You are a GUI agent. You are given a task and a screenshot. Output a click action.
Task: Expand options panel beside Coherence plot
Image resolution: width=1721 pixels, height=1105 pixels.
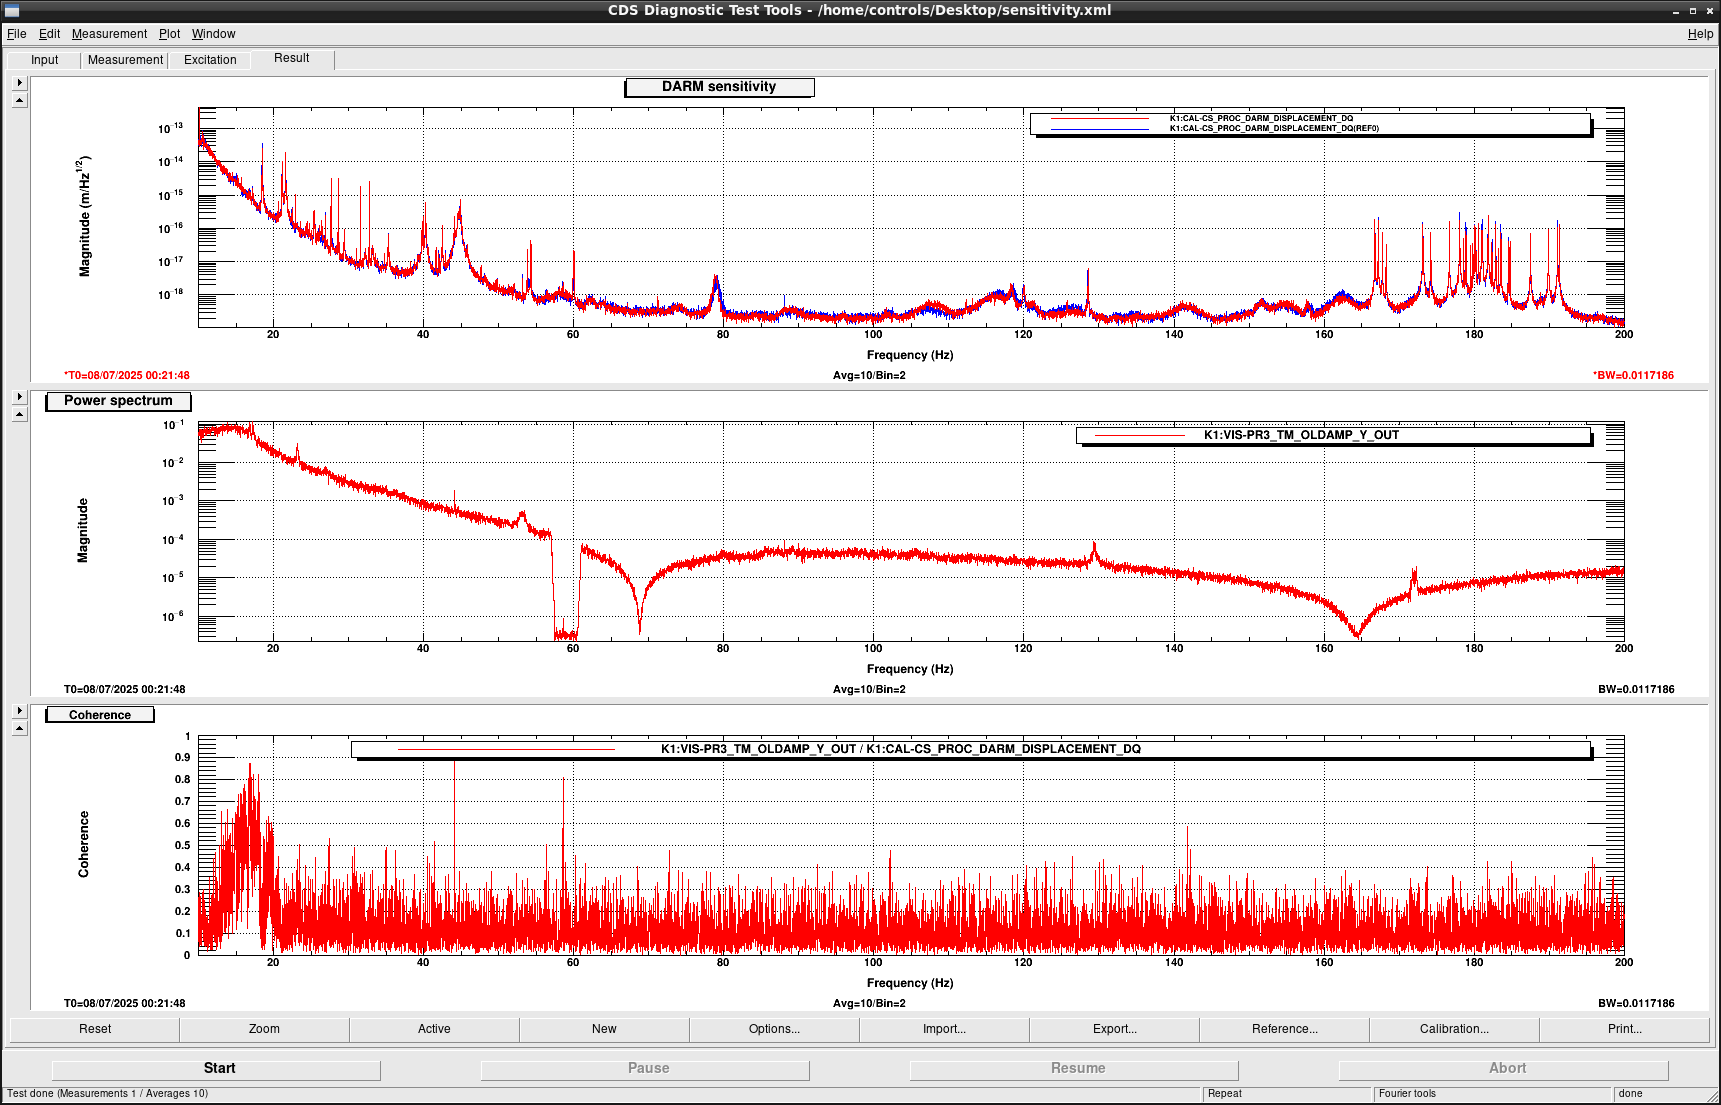coord(19,711)
